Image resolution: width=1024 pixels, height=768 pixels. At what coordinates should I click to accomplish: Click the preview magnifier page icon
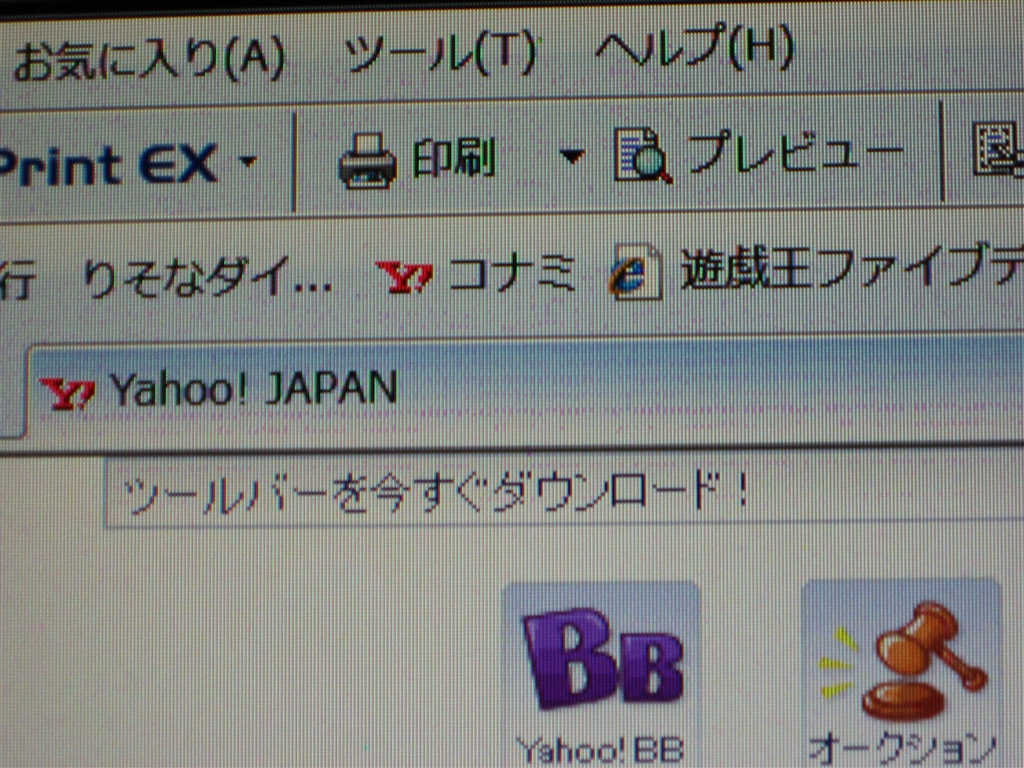(x=643, y=155)
